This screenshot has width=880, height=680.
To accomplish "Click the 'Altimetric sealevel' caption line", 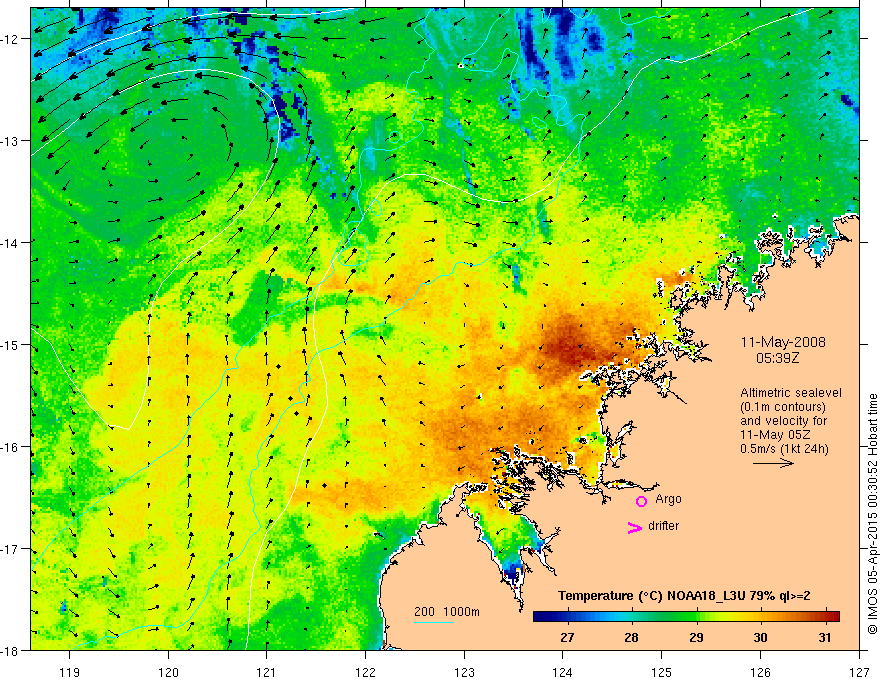I will click(x=791, y=393).
